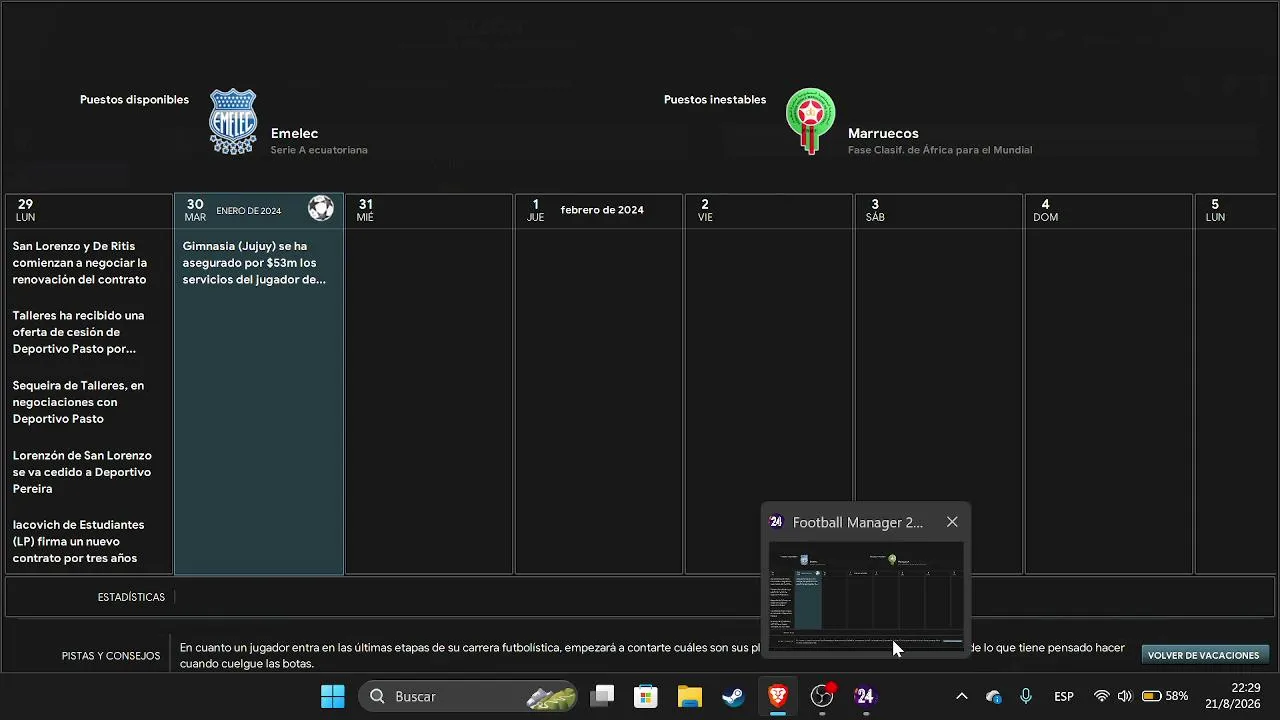The image size is (1280, 720).
Task: Open Lorenzón loan to Deportivo Pereira news
Action: (x=82, y=472)
